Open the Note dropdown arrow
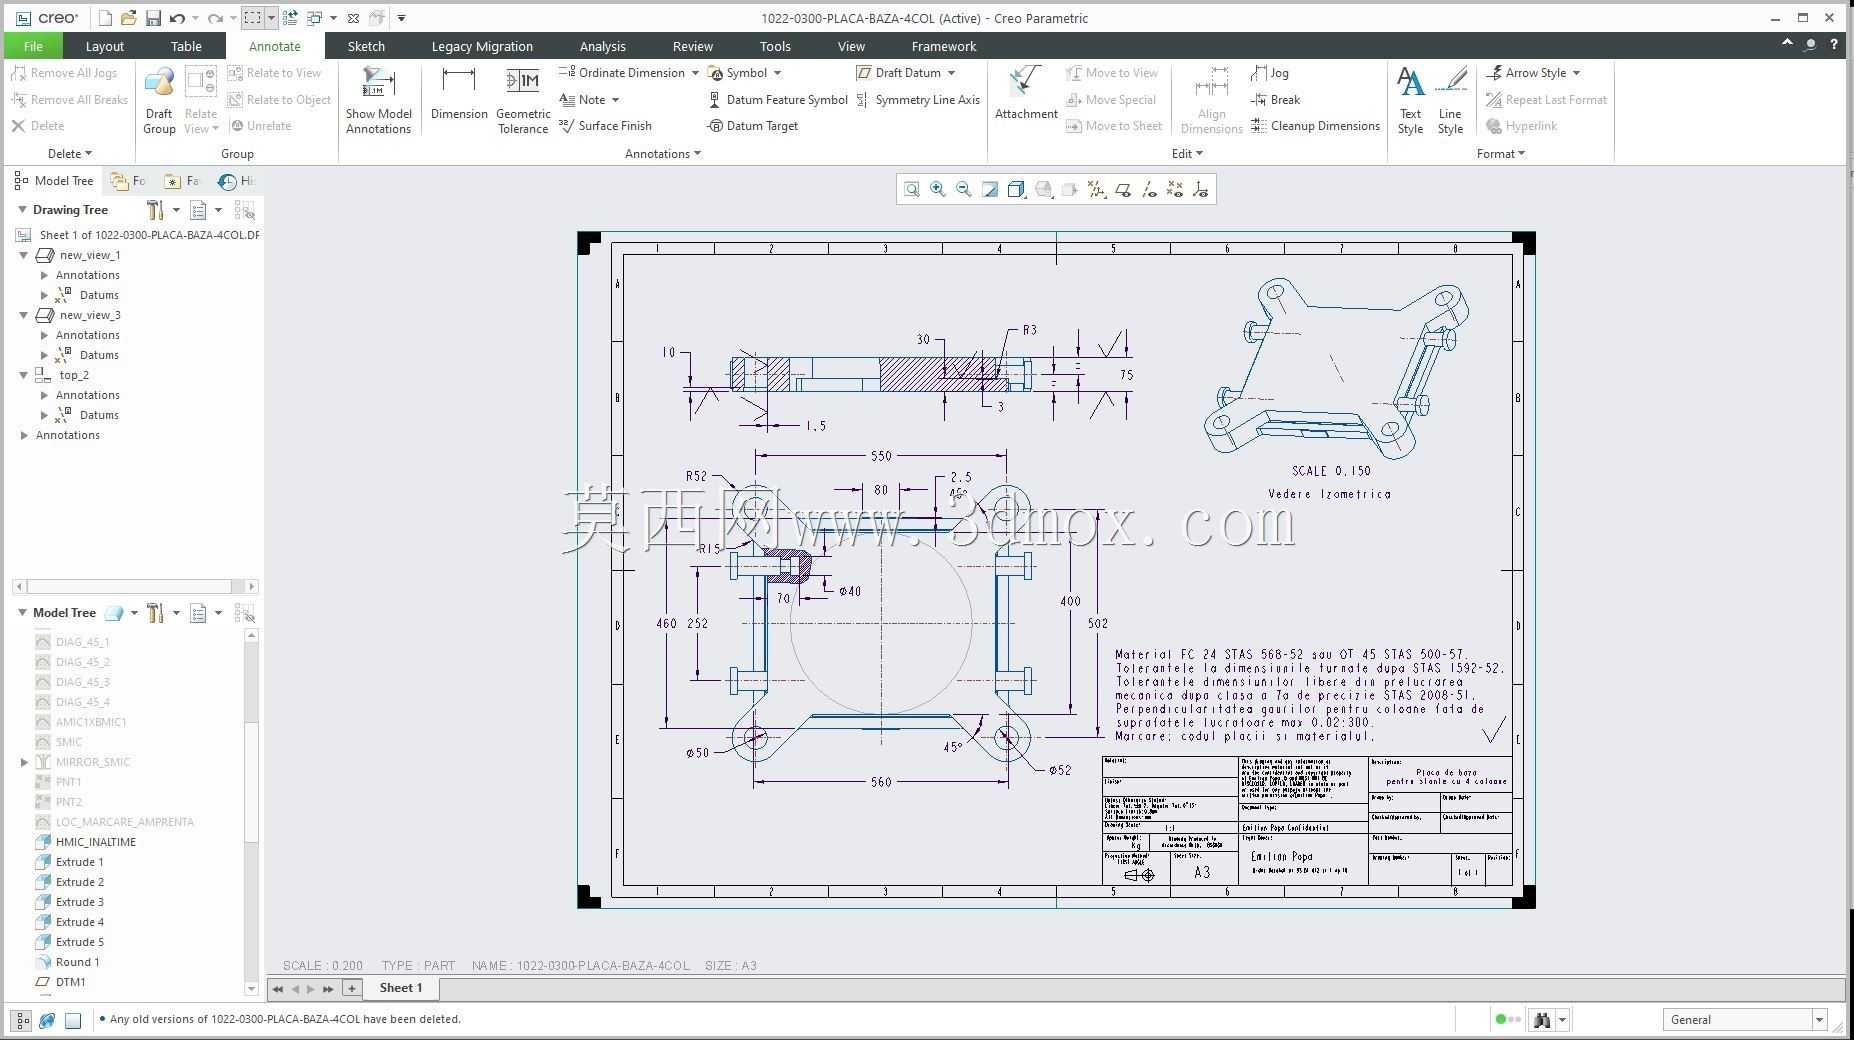 (x=615, y=100)
